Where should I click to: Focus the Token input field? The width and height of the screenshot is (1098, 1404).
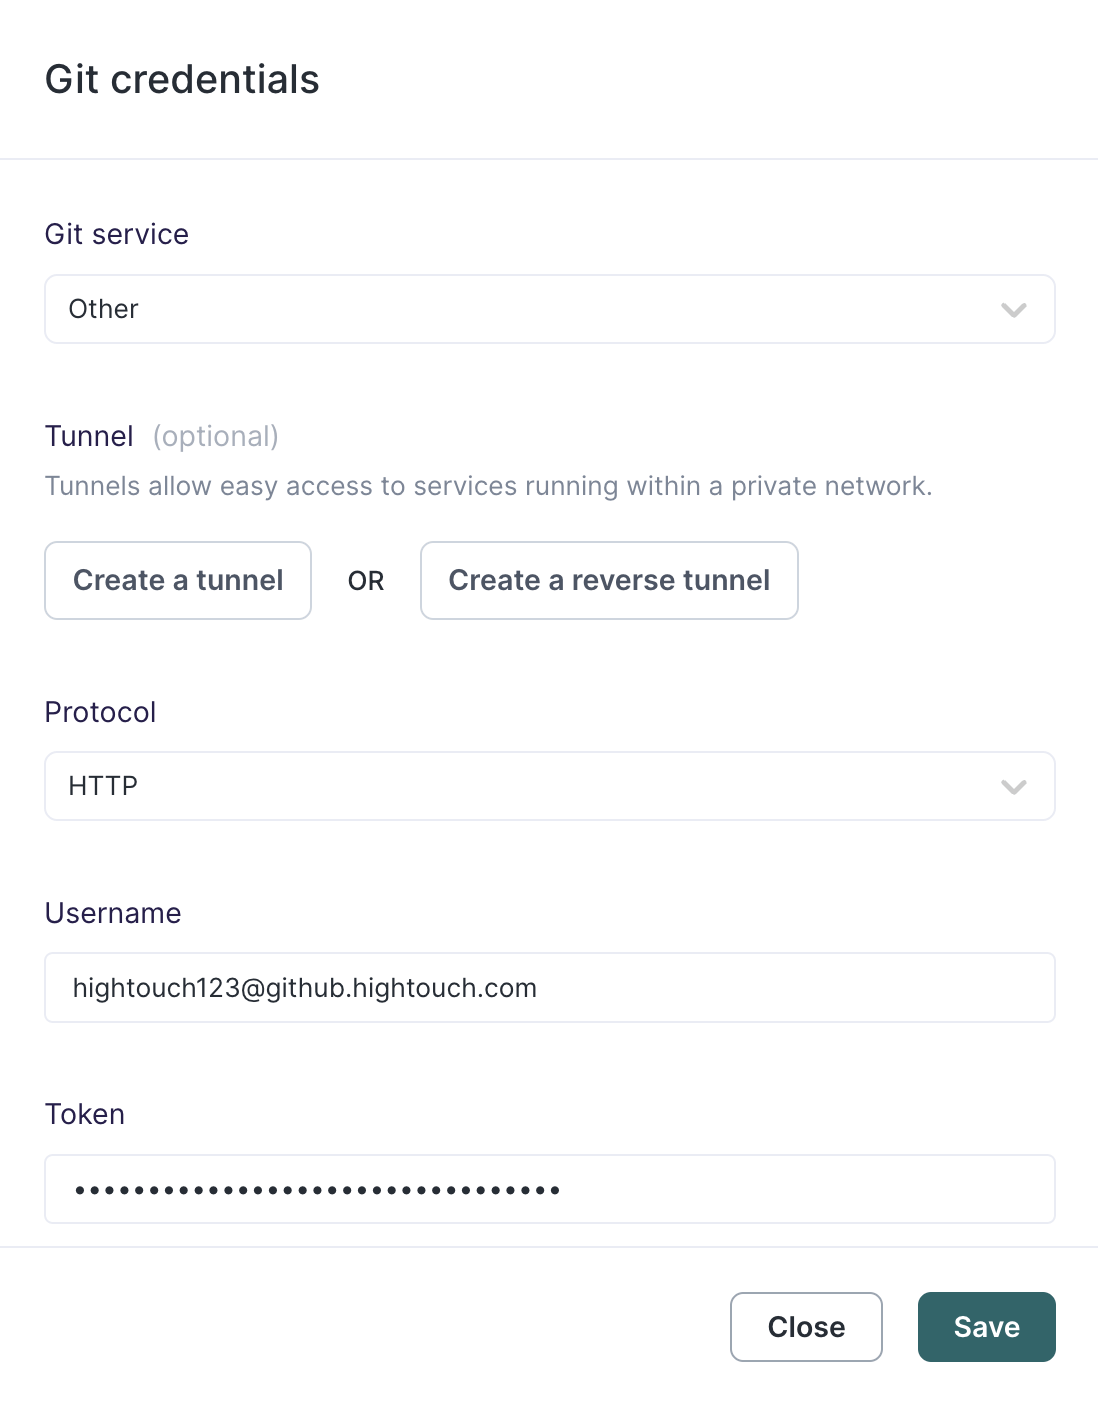coord(549,1189)
